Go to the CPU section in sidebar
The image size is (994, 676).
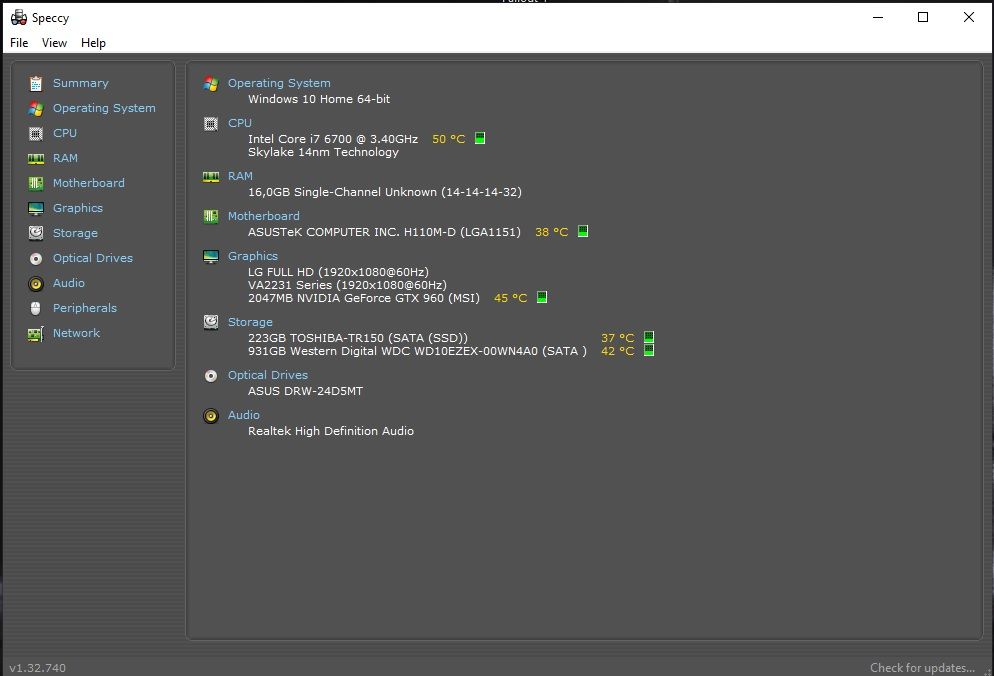coord(65,133)
